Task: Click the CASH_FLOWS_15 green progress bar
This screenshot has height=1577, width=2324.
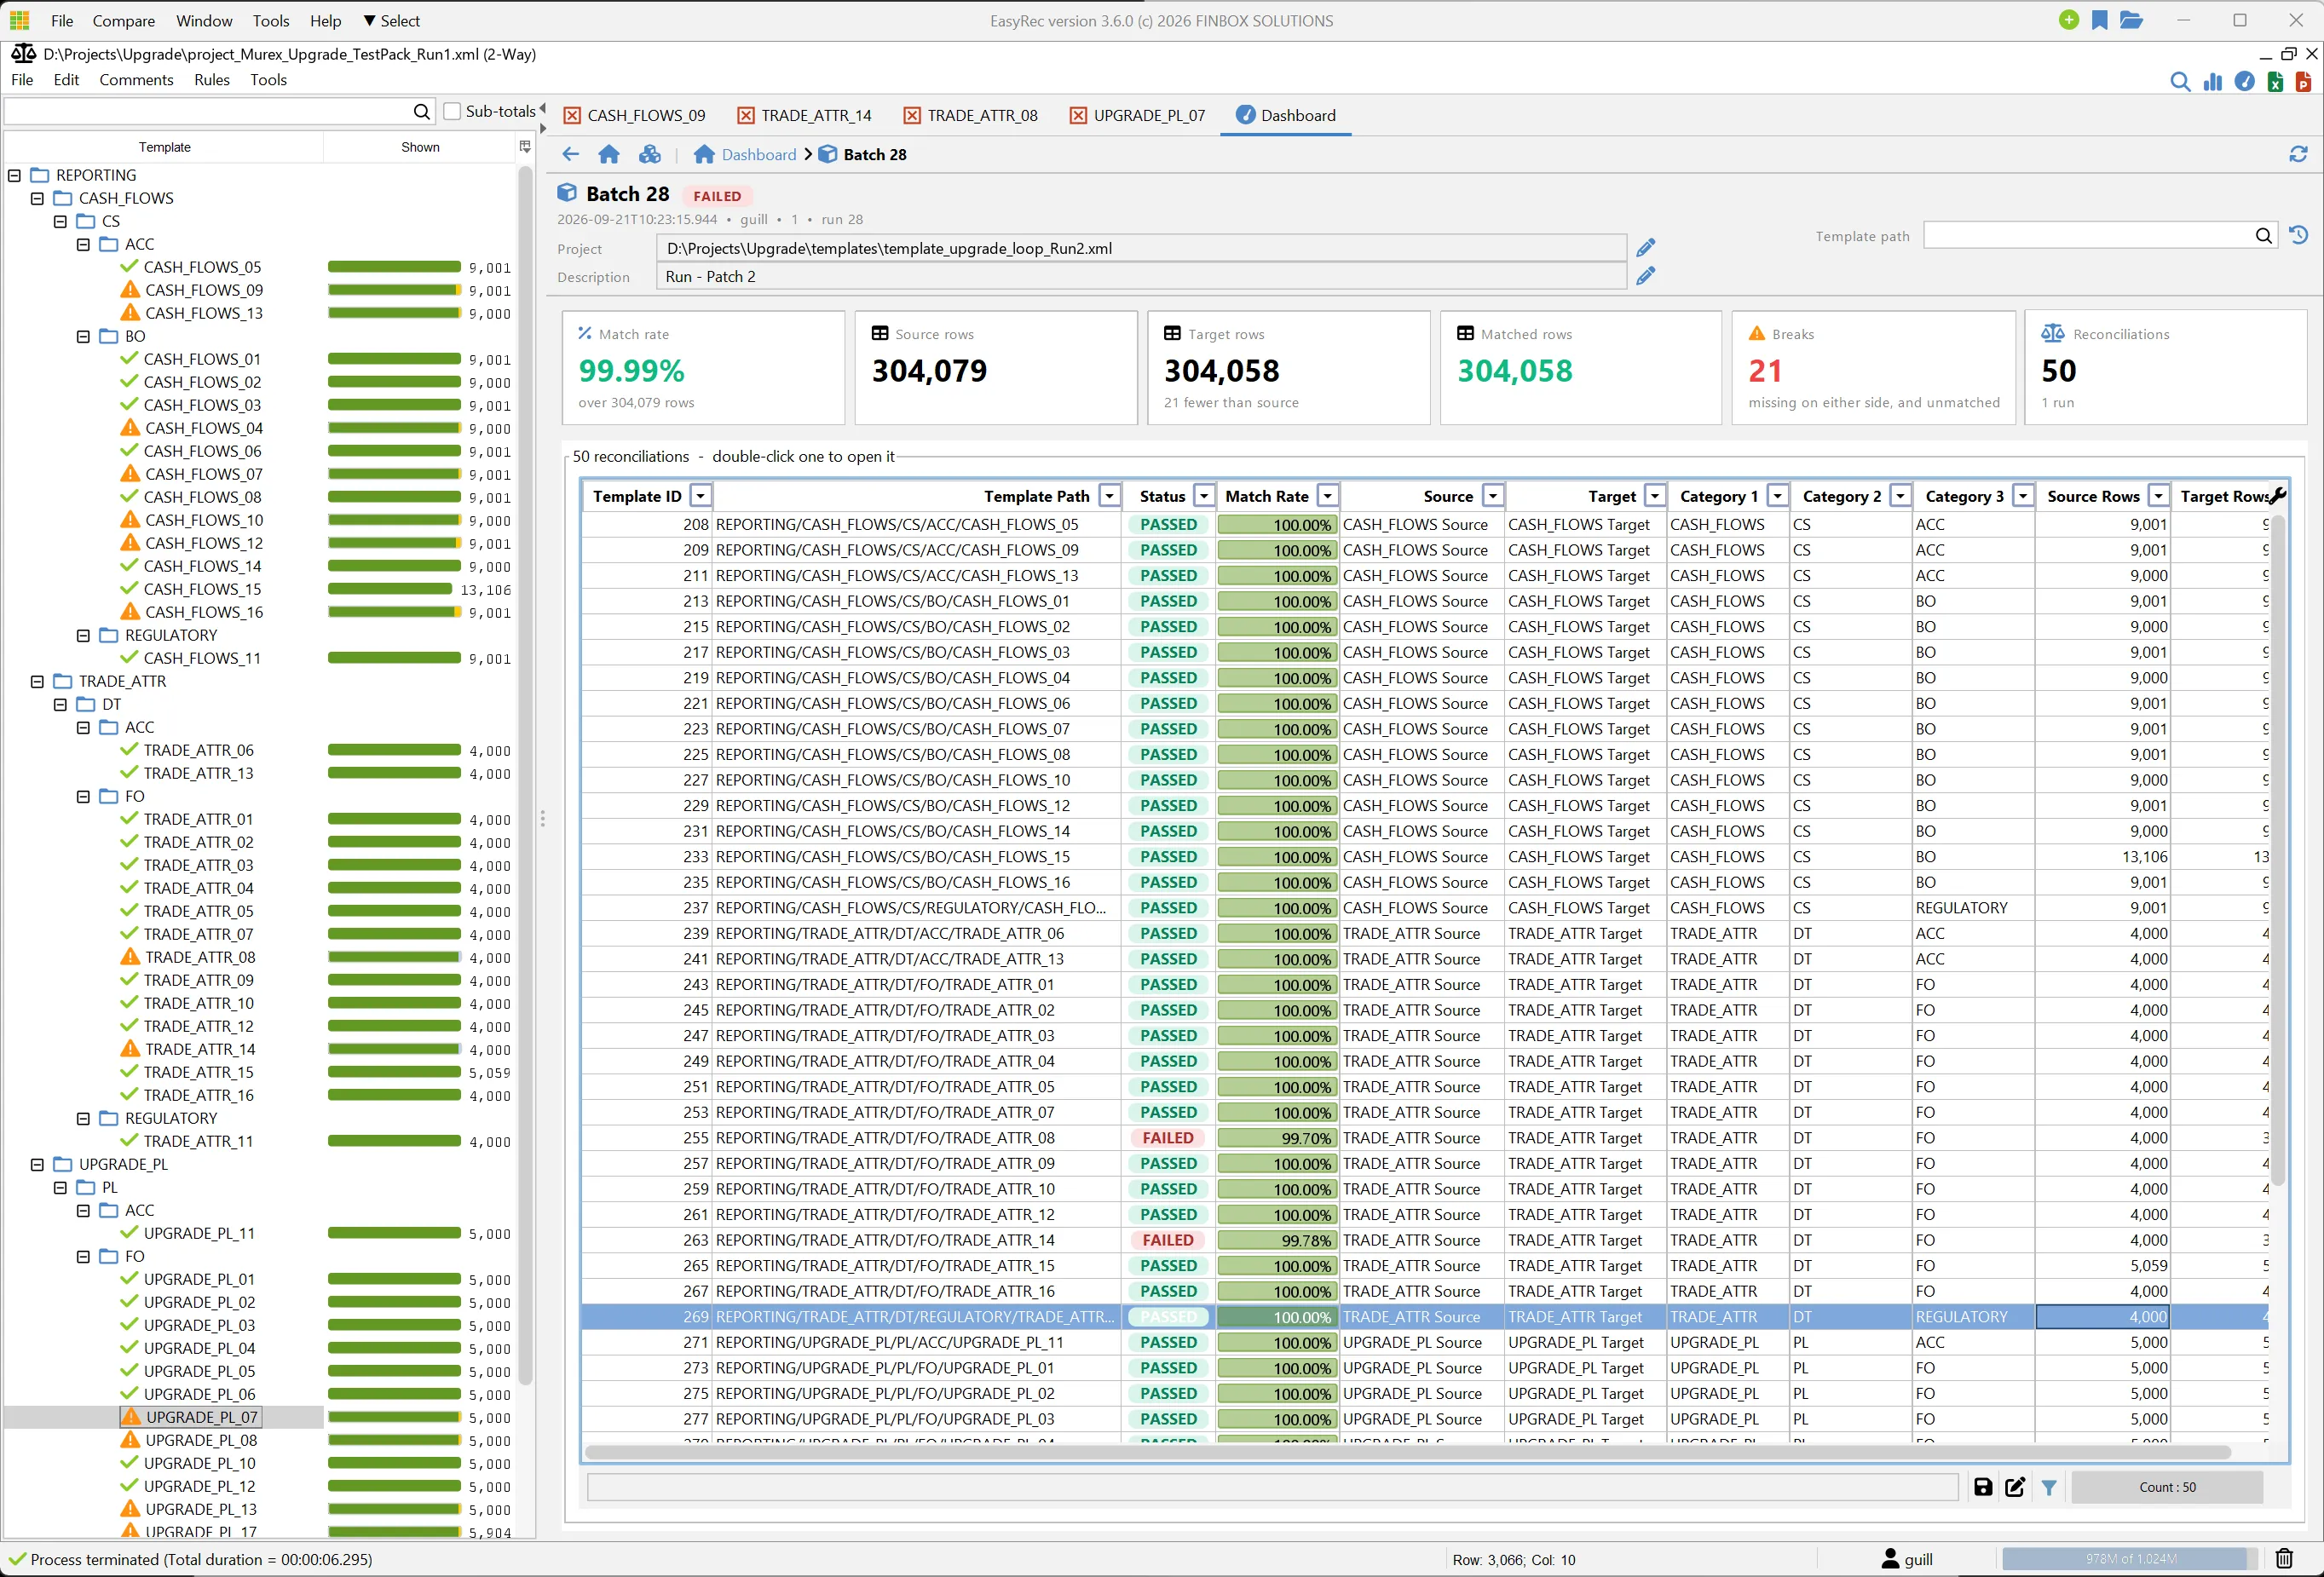Action: coord(390,589)
